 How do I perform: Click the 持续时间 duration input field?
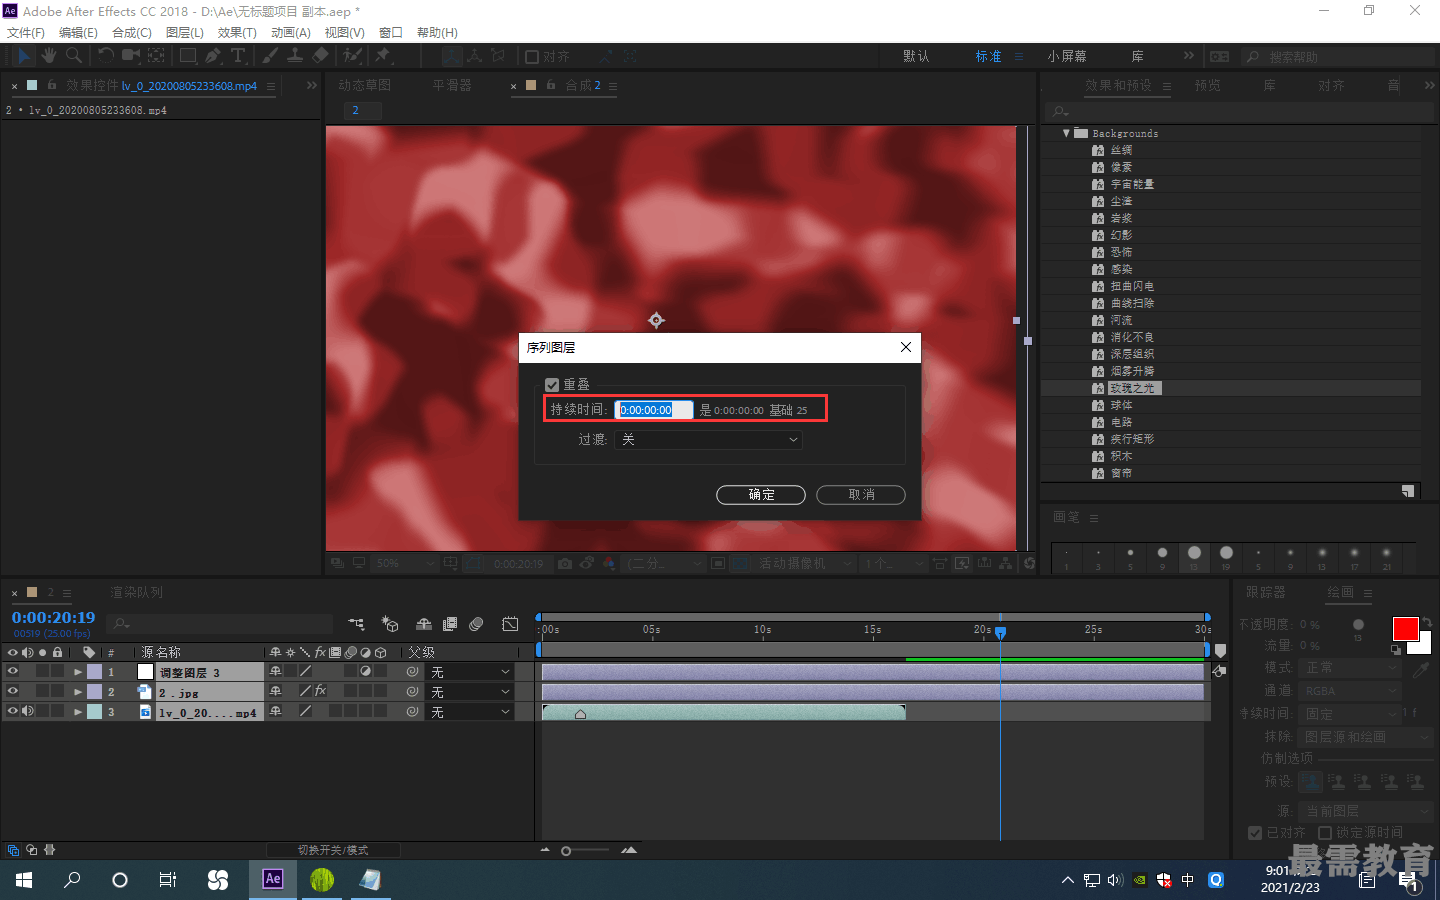pyautogui.click(x=653, y=410)
